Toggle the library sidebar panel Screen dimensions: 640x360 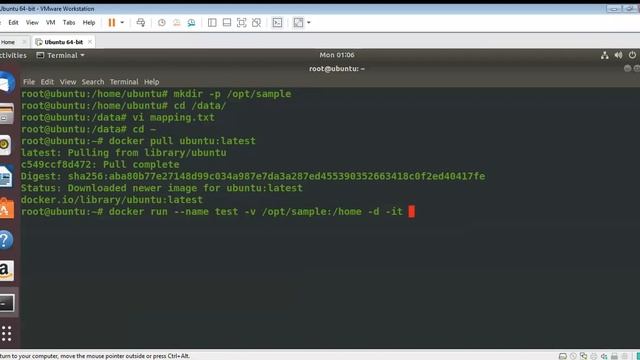pyautogui.click(x=212, y=23)
